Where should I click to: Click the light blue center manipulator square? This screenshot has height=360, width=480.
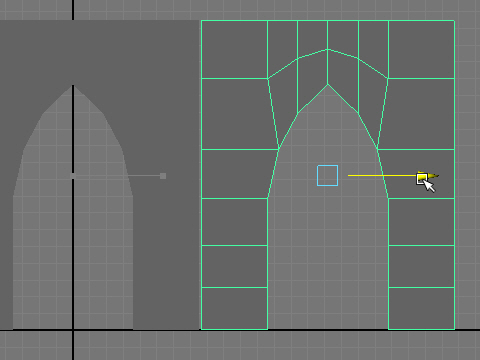327,175
